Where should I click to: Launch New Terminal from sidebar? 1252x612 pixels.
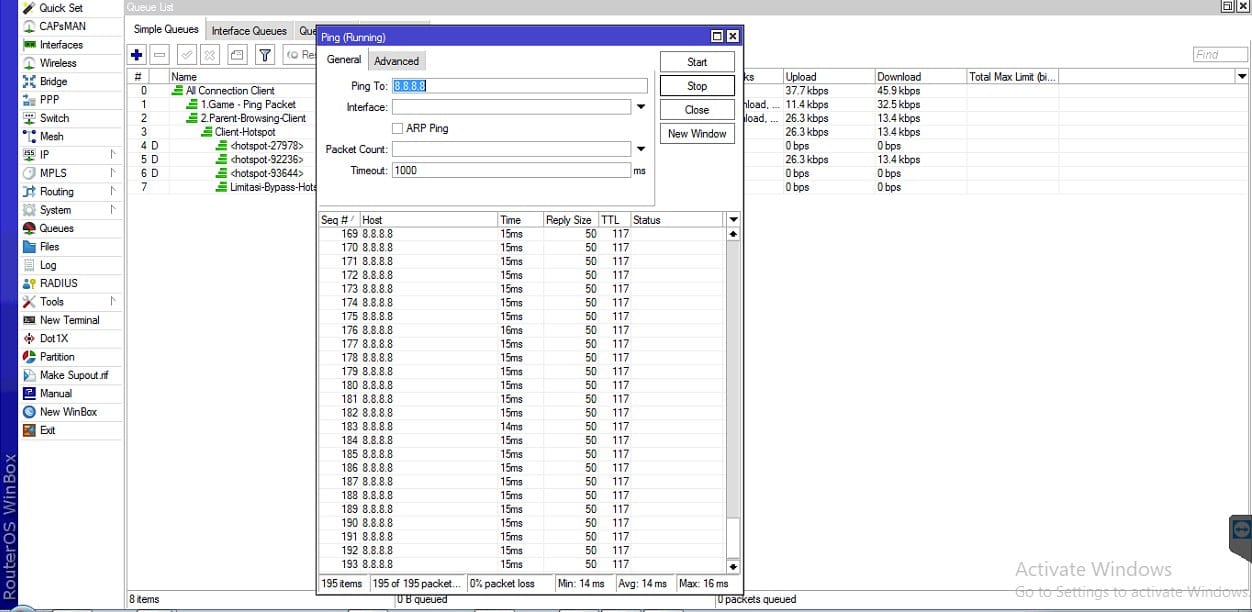click(61, 320)
